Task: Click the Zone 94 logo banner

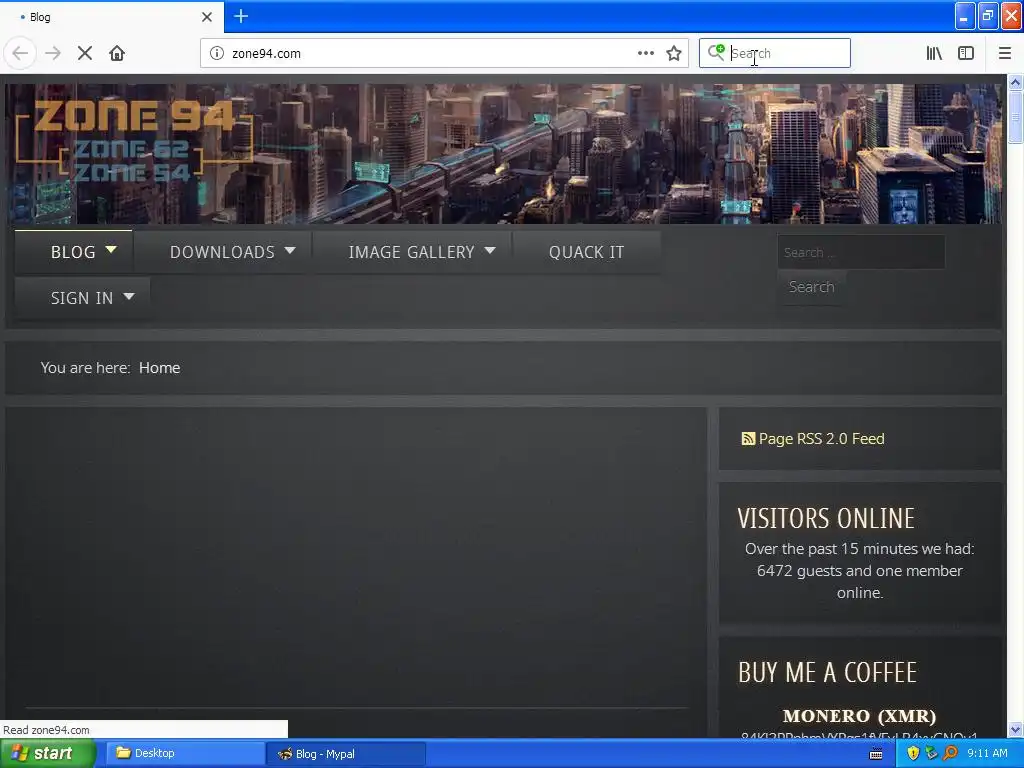Action: (134, 142)
